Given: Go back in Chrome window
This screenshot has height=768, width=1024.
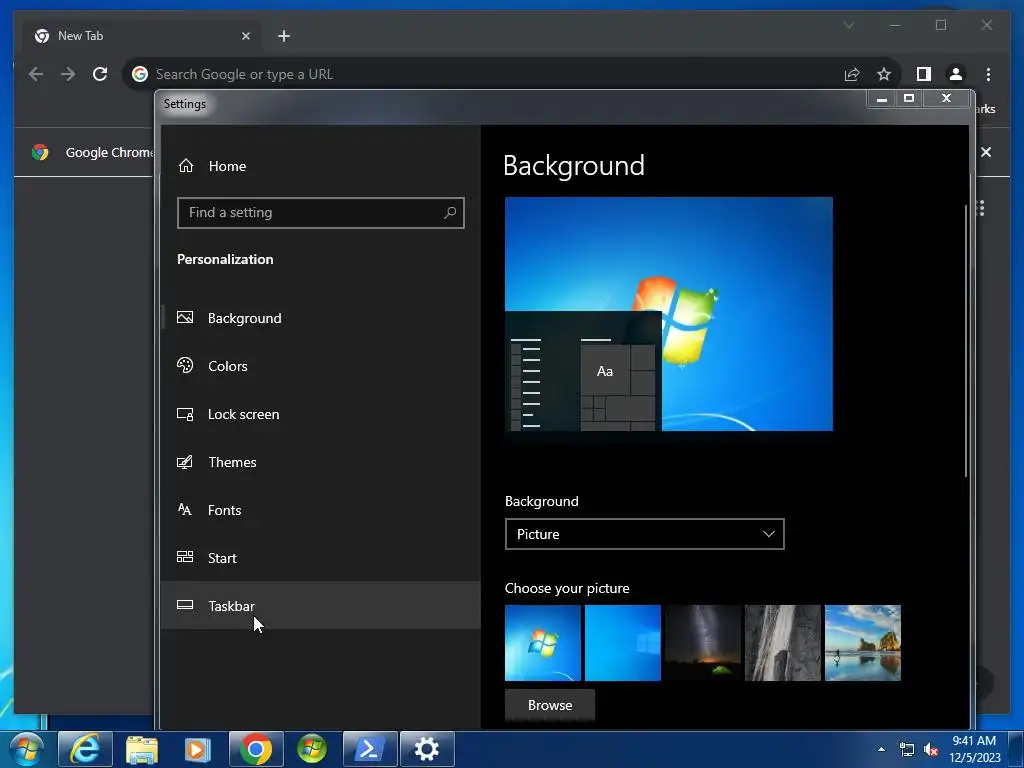Looking at the screenshot, I should click(x=36, y=74).
